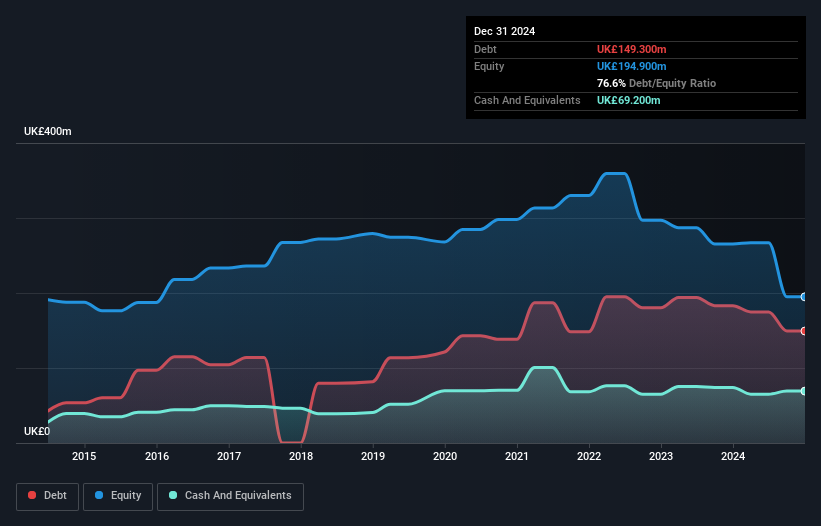The image size is (821, 526).
Task: Select the 2016 x-axis label
Action: click(157, 456)
